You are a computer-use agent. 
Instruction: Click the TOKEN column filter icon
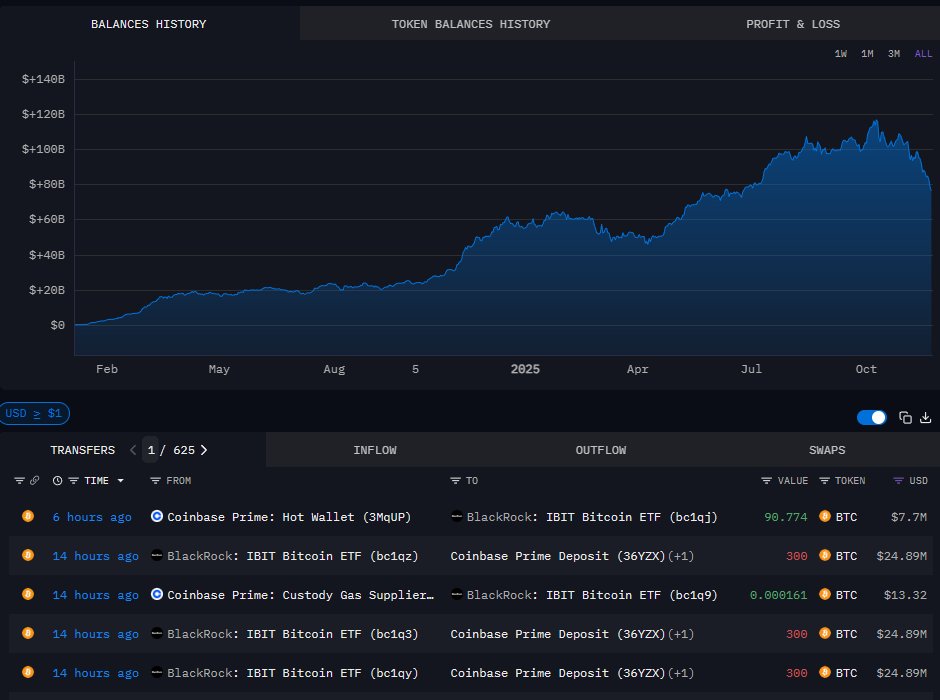(x=825, y=481)
